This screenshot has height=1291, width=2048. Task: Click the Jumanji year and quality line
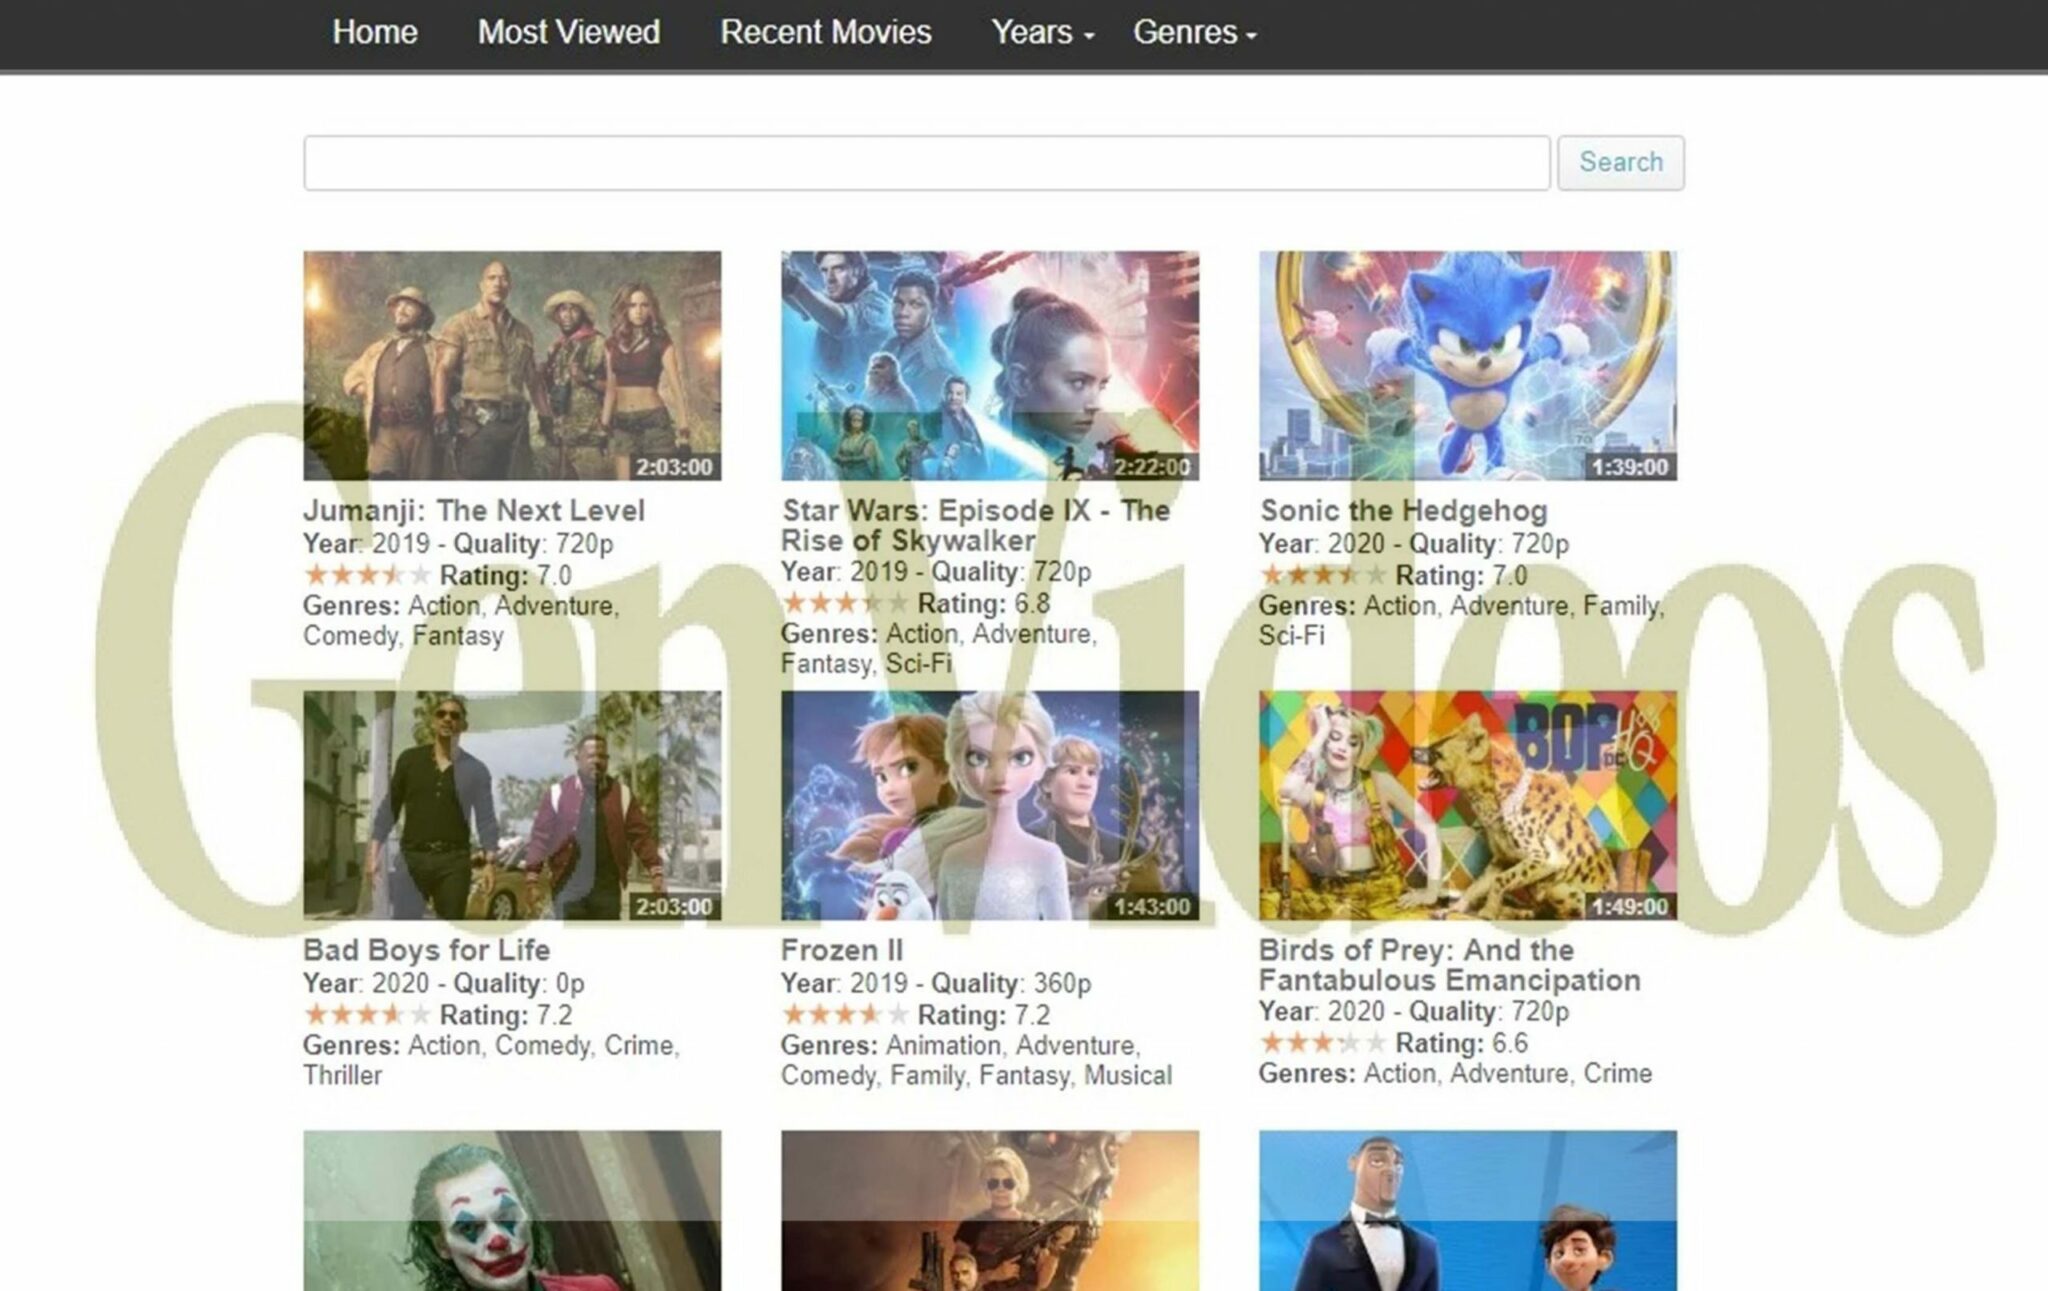point(458,544)
